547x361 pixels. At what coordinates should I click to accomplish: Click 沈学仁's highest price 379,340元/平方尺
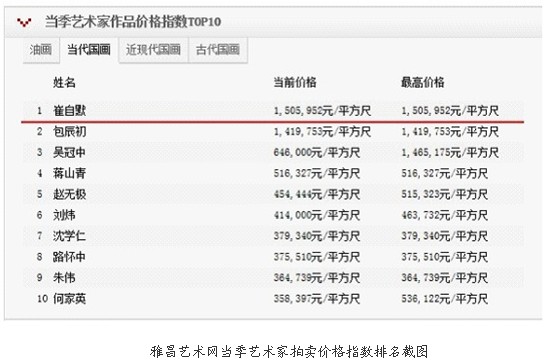coord(444,236)
